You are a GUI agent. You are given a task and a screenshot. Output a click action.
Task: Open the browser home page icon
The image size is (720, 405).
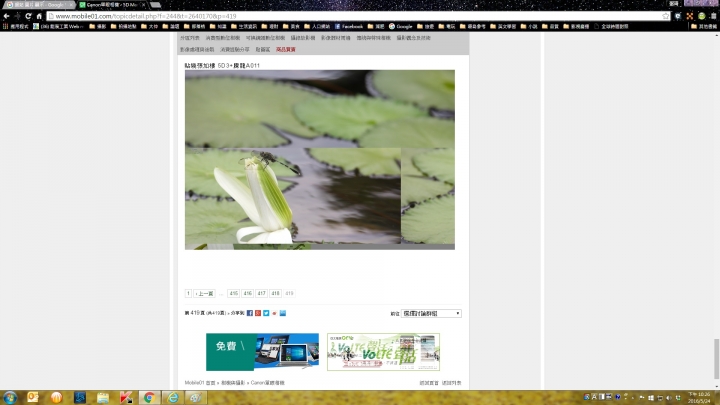(x=39, y=16)
